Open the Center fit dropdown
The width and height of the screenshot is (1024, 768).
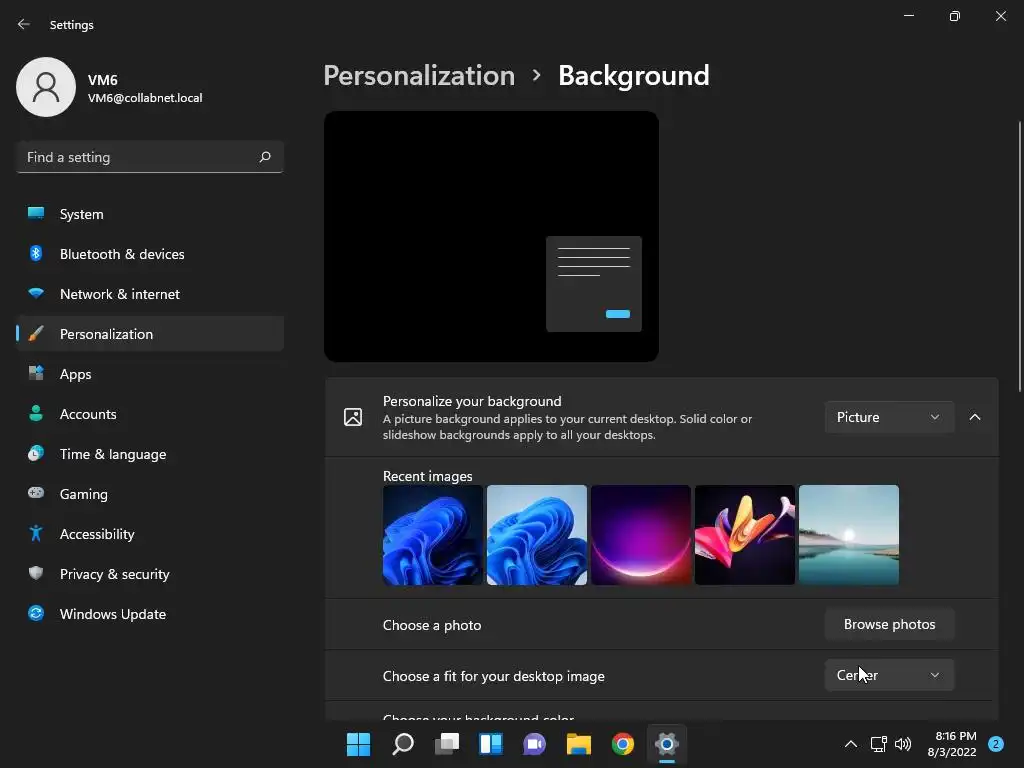(x=889, y=675)
